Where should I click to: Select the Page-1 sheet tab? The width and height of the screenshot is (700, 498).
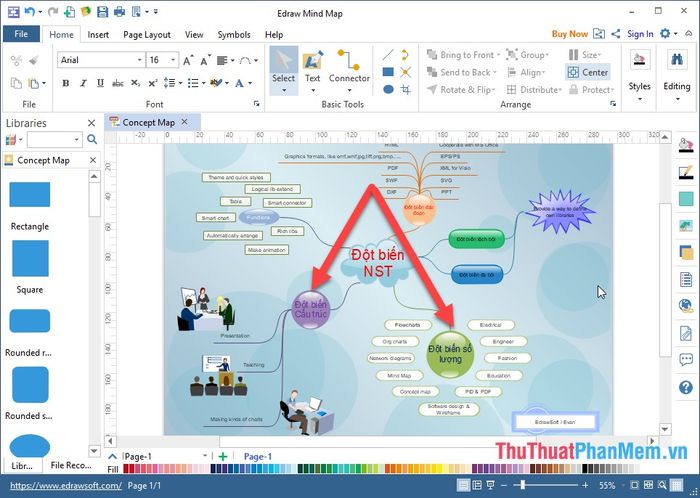pos(258,456)
